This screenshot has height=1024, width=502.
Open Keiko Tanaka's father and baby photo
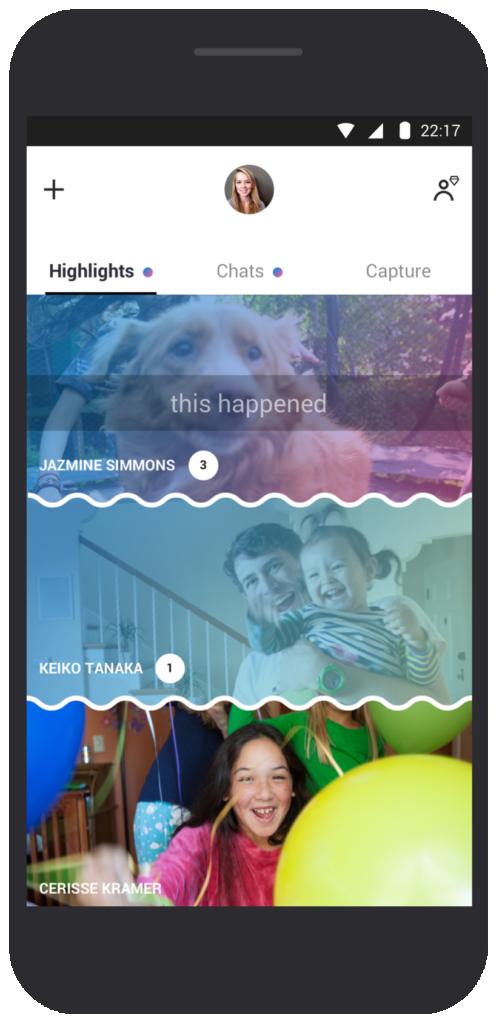[x=249, y=601]
